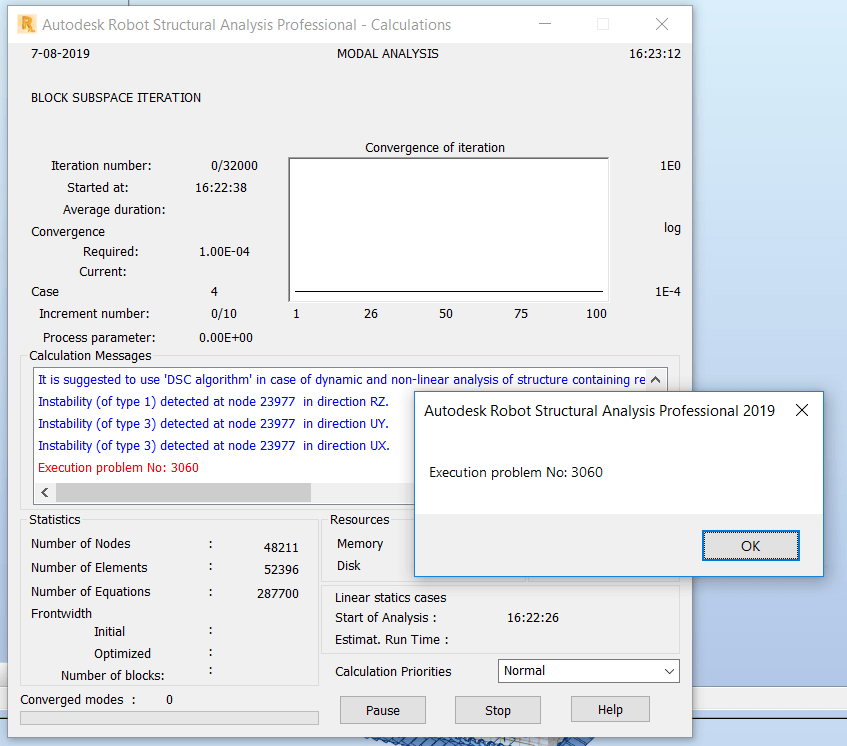Click the Number of Equations value 287700
Image resolution: width=847 pixels, height=746 pixels.
click(x=278, y=594)
